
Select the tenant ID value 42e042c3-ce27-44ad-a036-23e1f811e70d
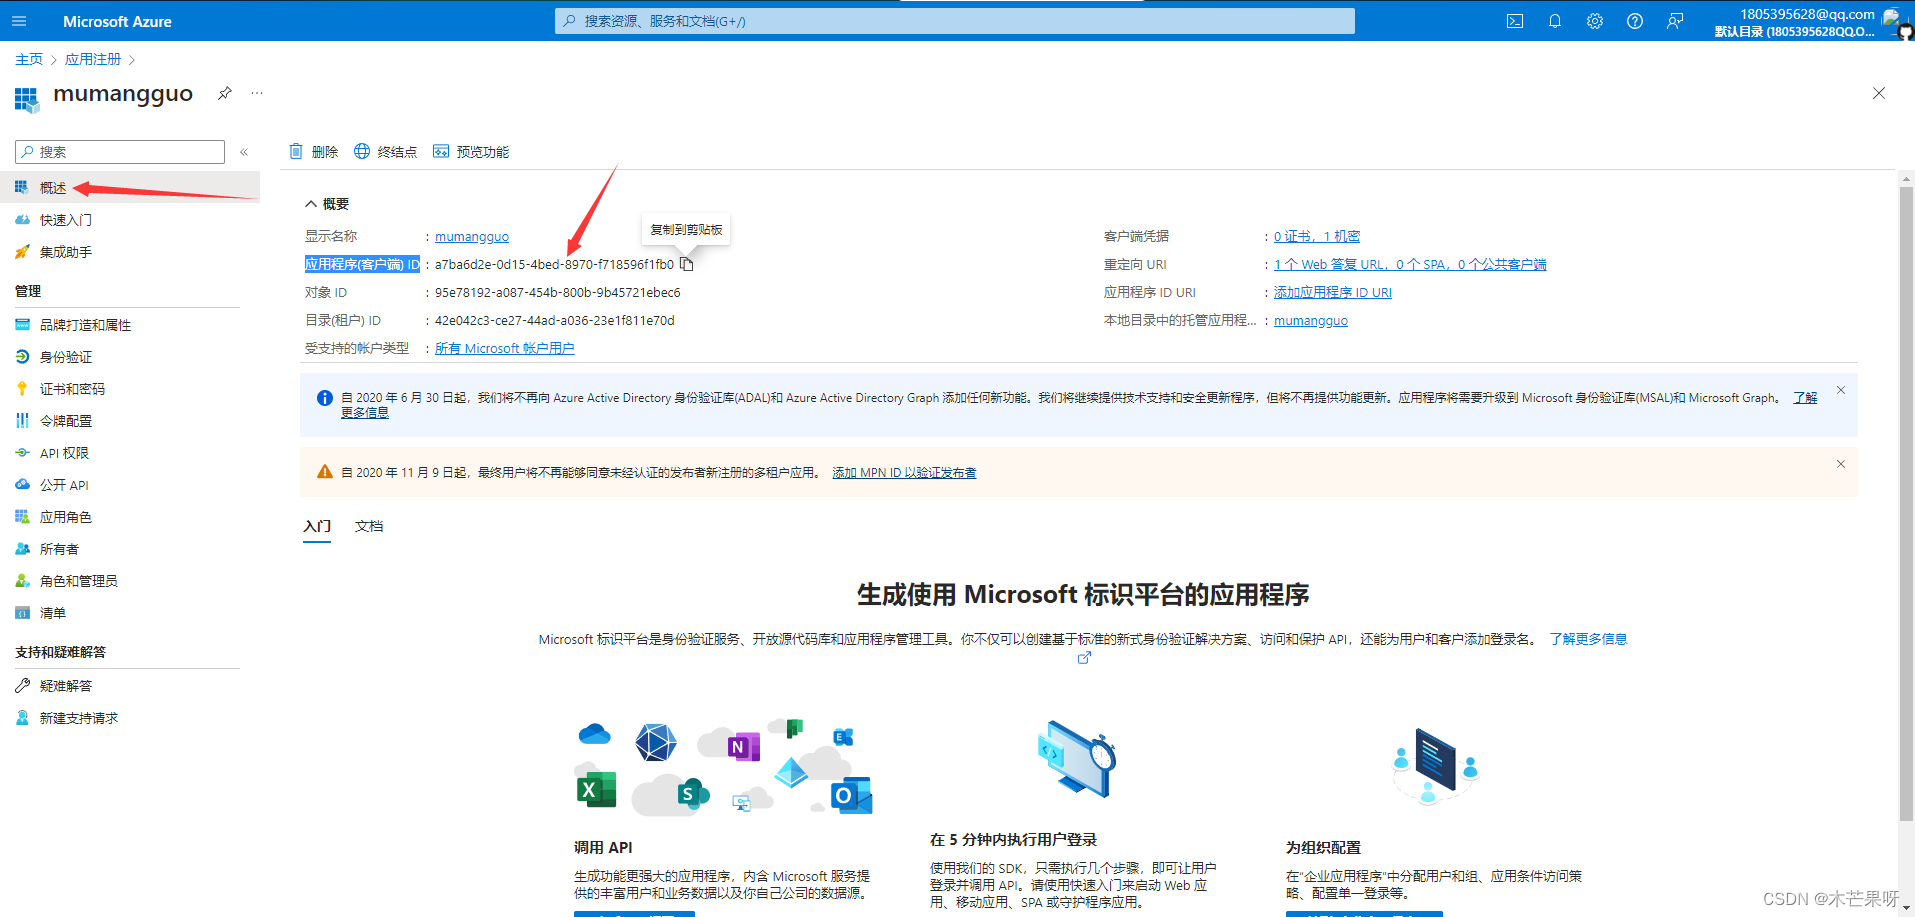(554, 321)
